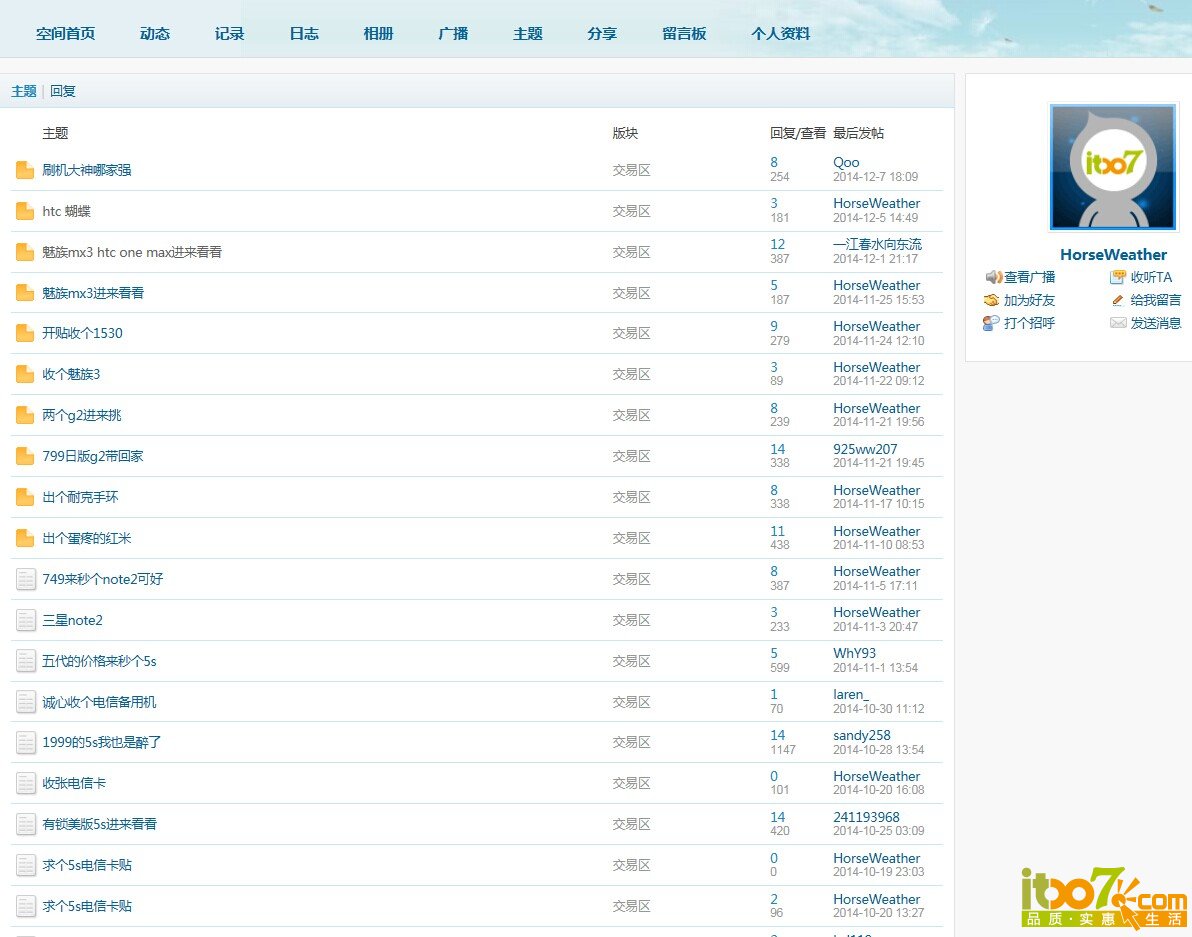This screenshot has height=937, width=1192.
Task: Click document icon beside 有锁美版5s进来看看
Action: click(26, 825)
